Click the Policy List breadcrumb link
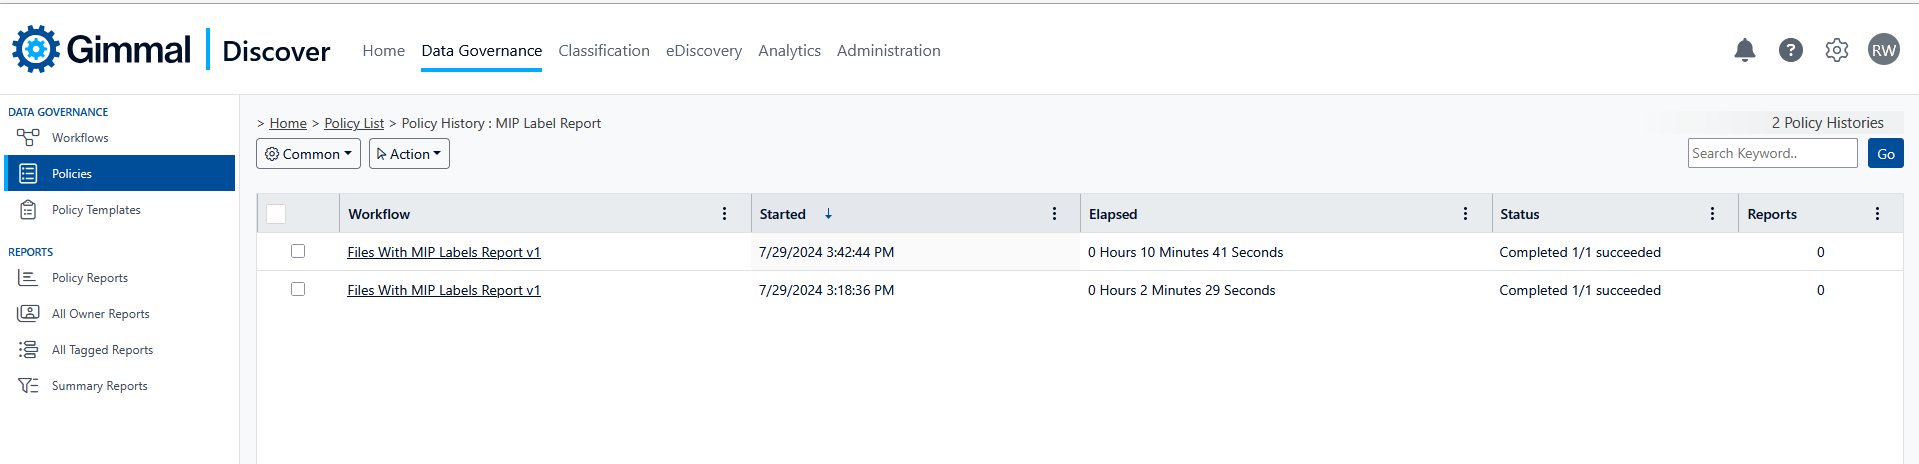Screen dimensions: 1919x464 (x=354, y=123)
